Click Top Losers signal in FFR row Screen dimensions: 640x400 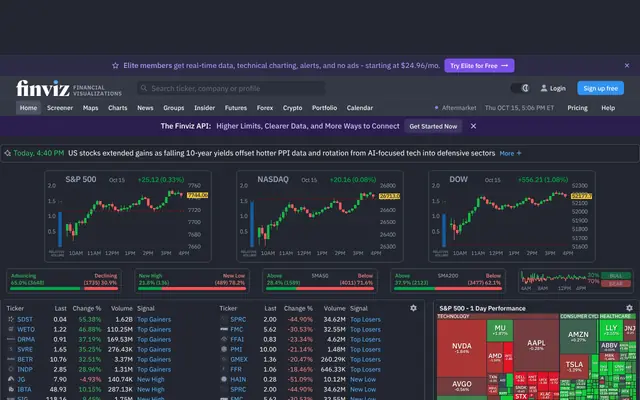365,369
